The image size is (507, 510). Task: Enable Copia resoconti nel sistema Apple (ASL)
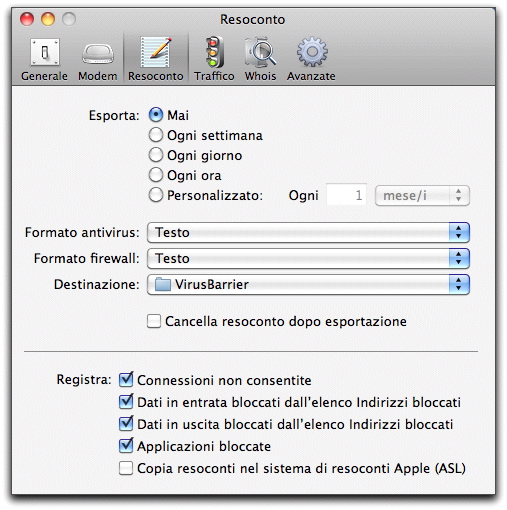pyautogui.click(x=126, y=468)
